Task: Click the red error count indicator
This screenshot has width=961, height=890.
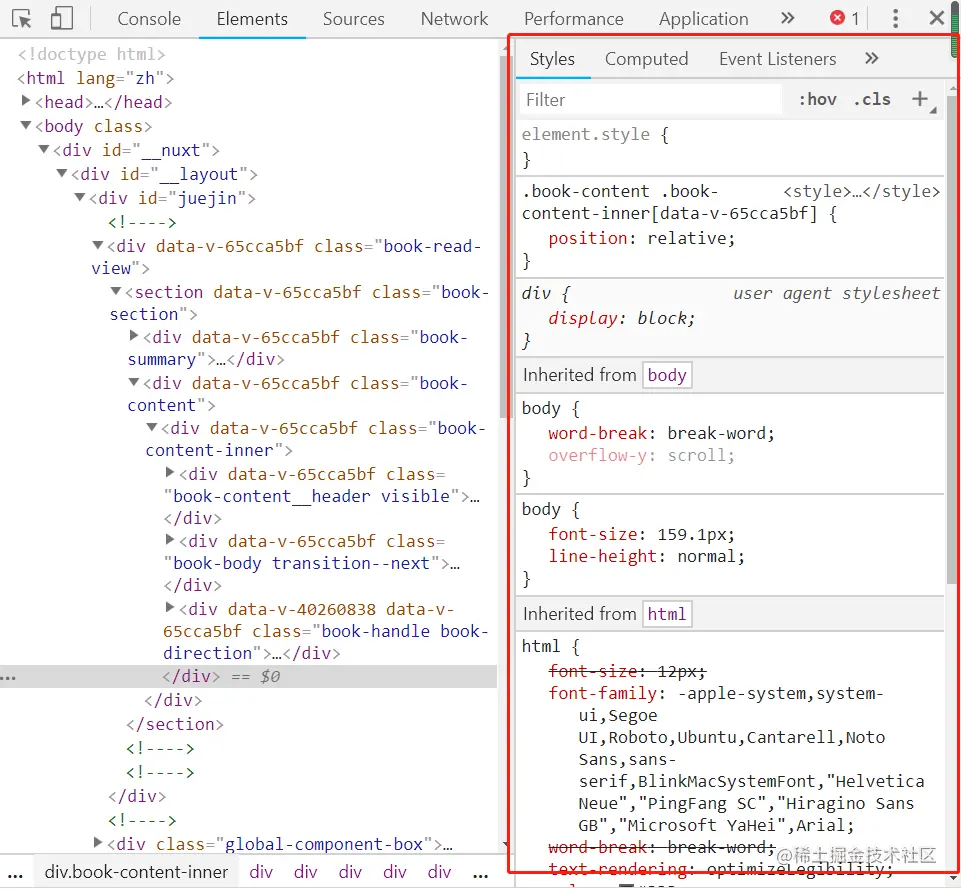Action: [845, 18]
